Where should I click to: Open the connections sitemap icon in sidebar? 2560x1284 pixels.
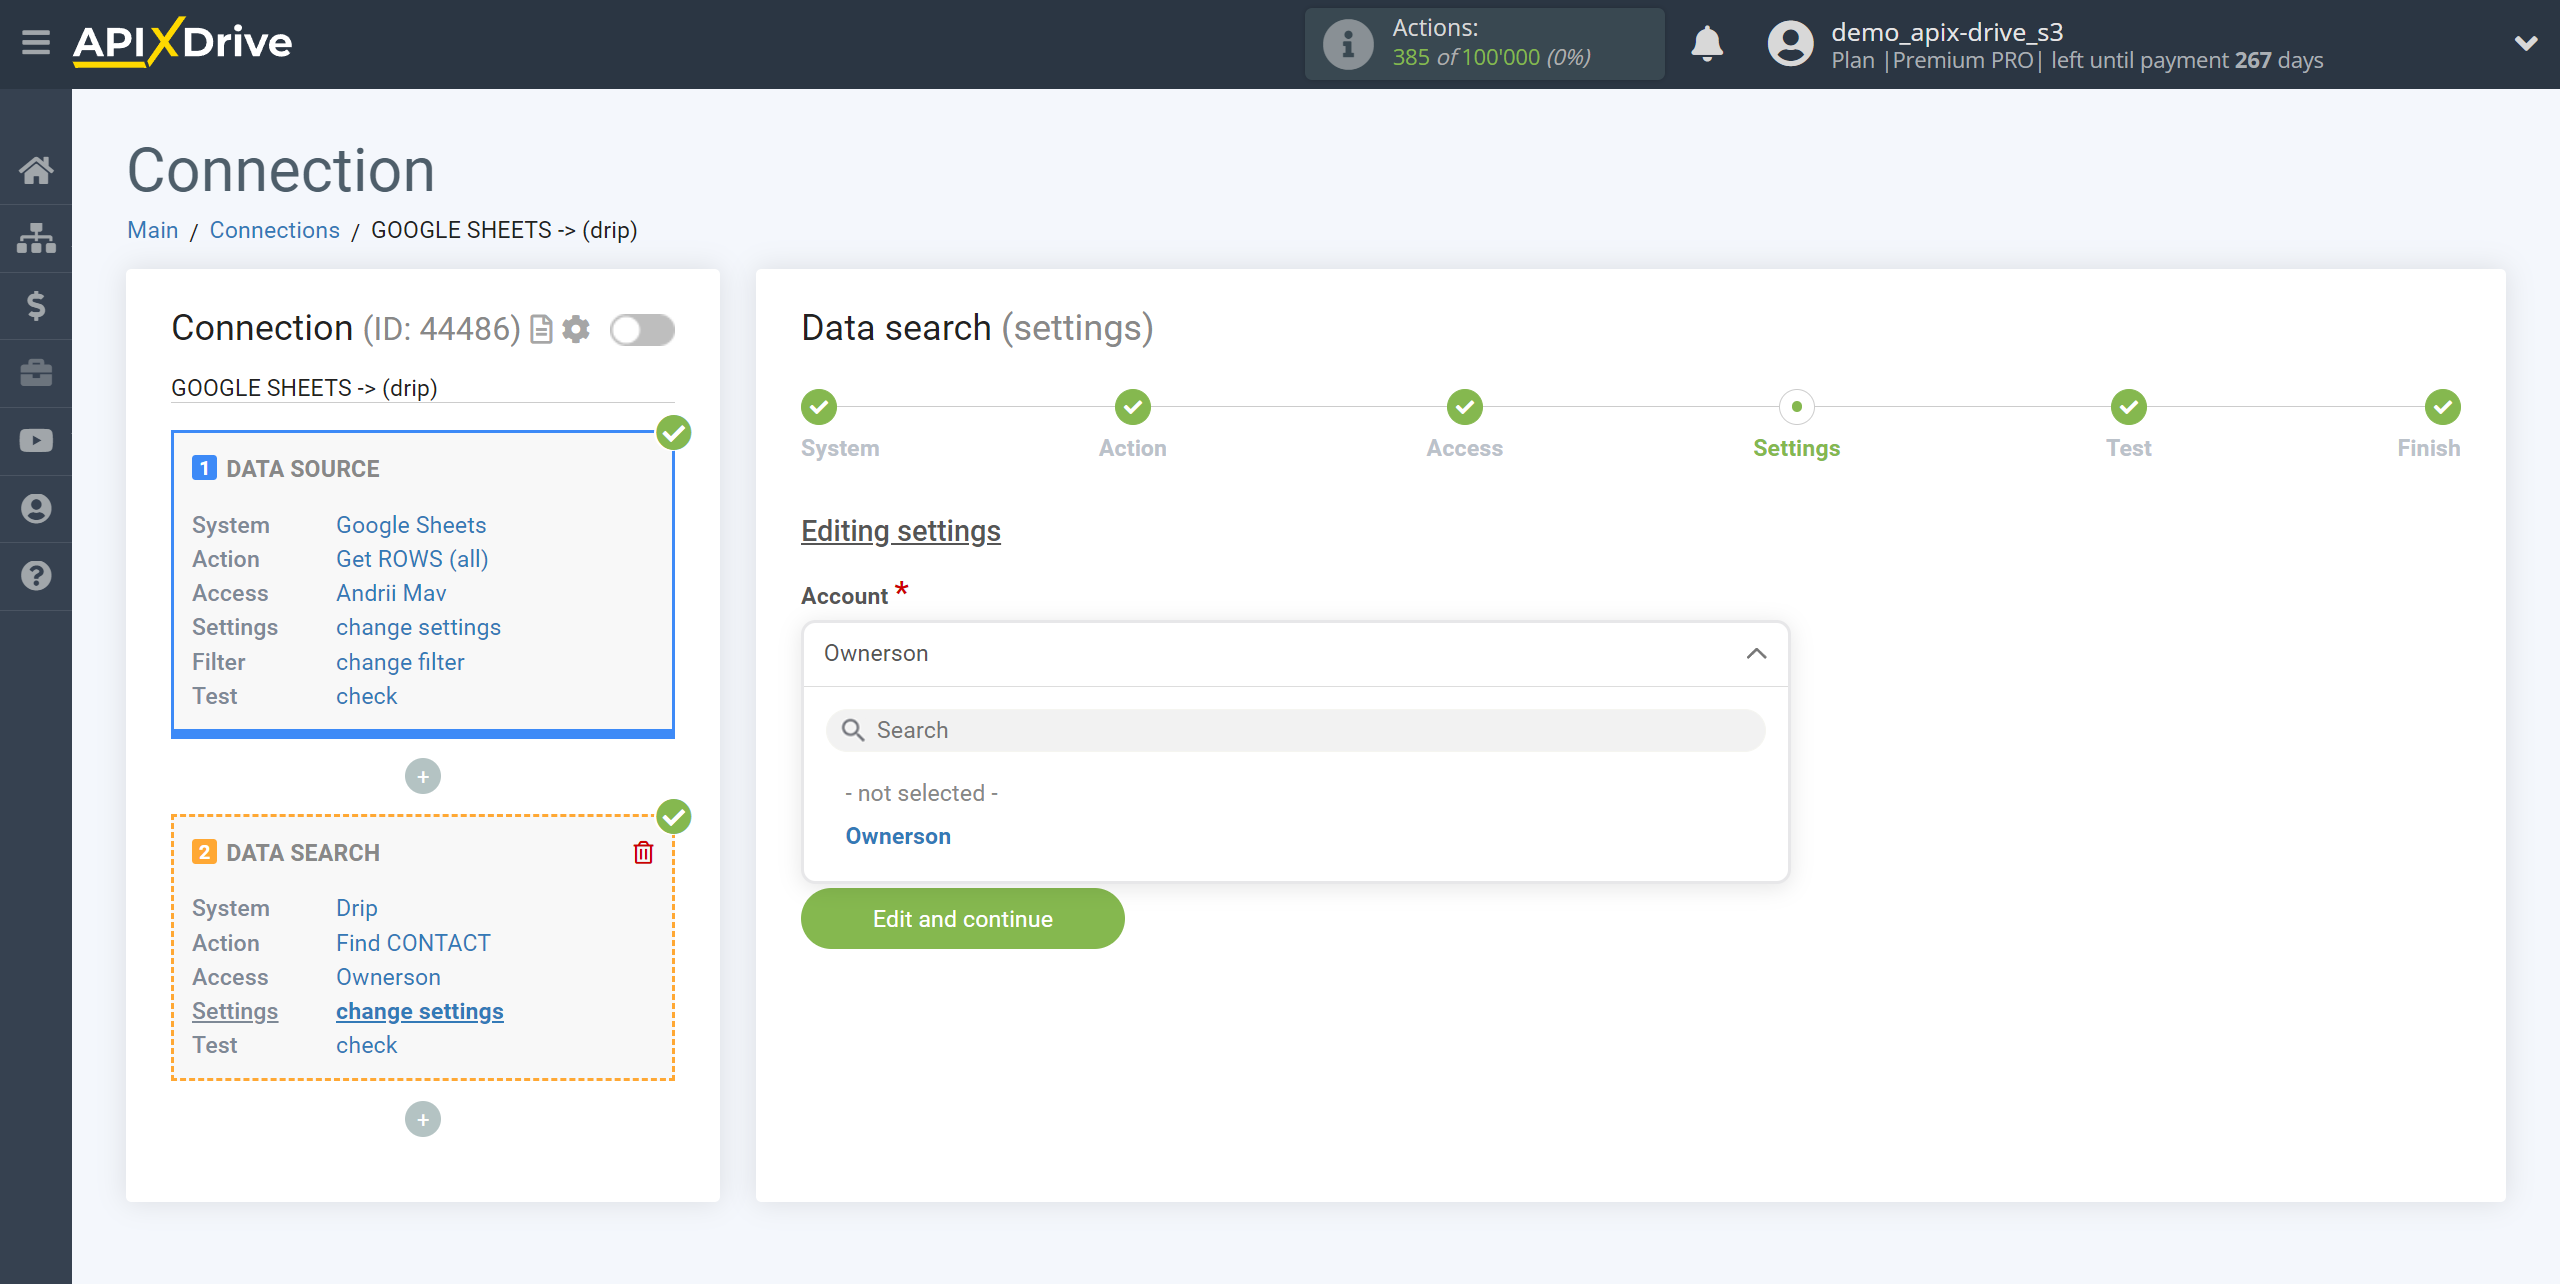(36, 238)
